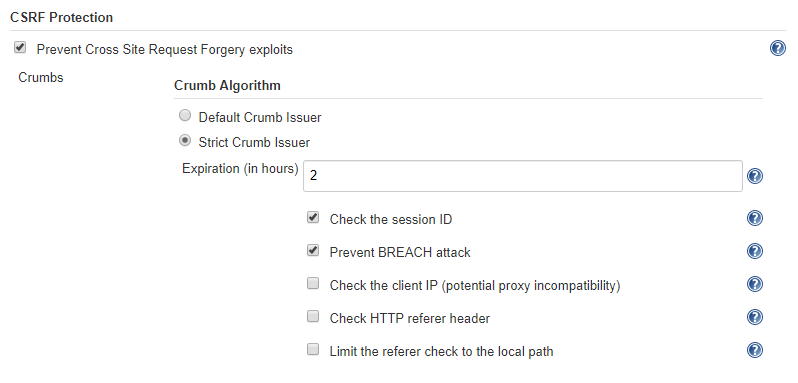The width and height of the screenshot is (798, 383).
Task: View help for Check the client IP
Action: tap(755, 284)
